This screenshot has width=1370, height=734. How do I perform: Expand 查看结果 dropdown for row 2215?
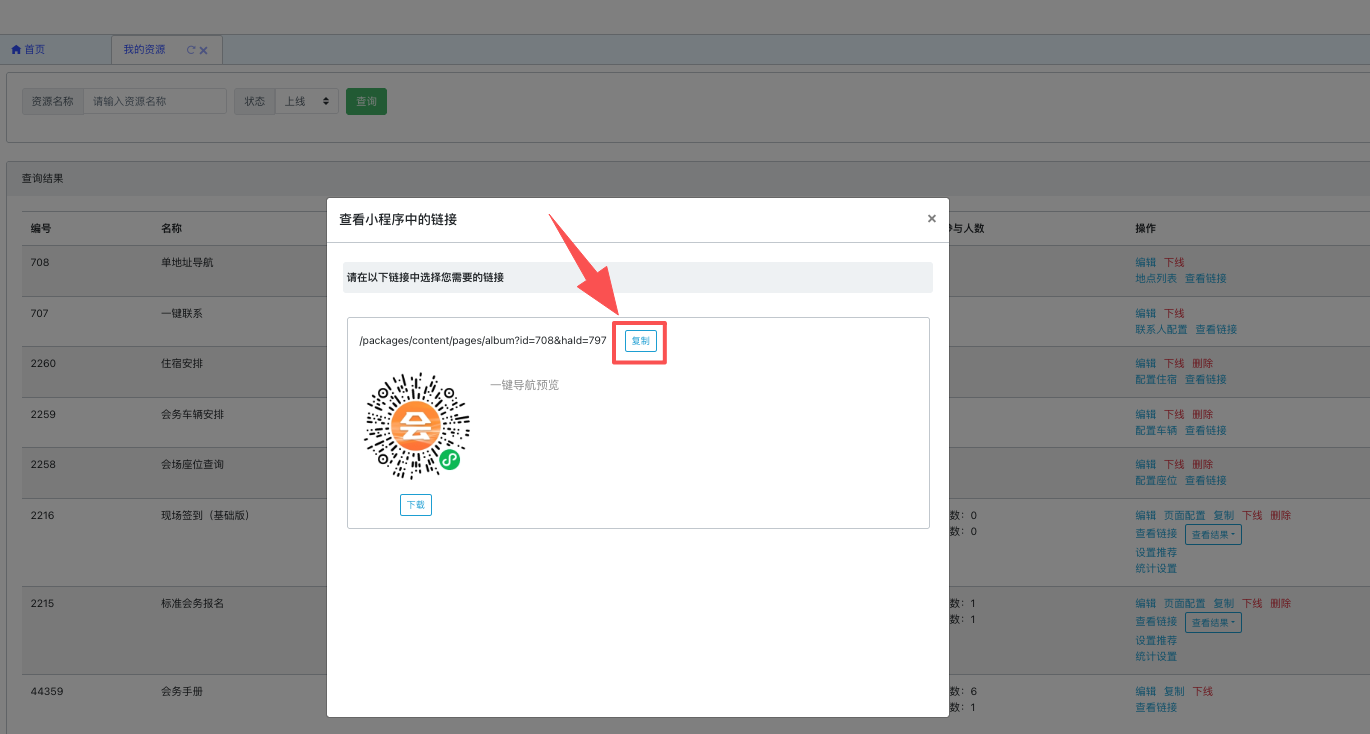1213,623
